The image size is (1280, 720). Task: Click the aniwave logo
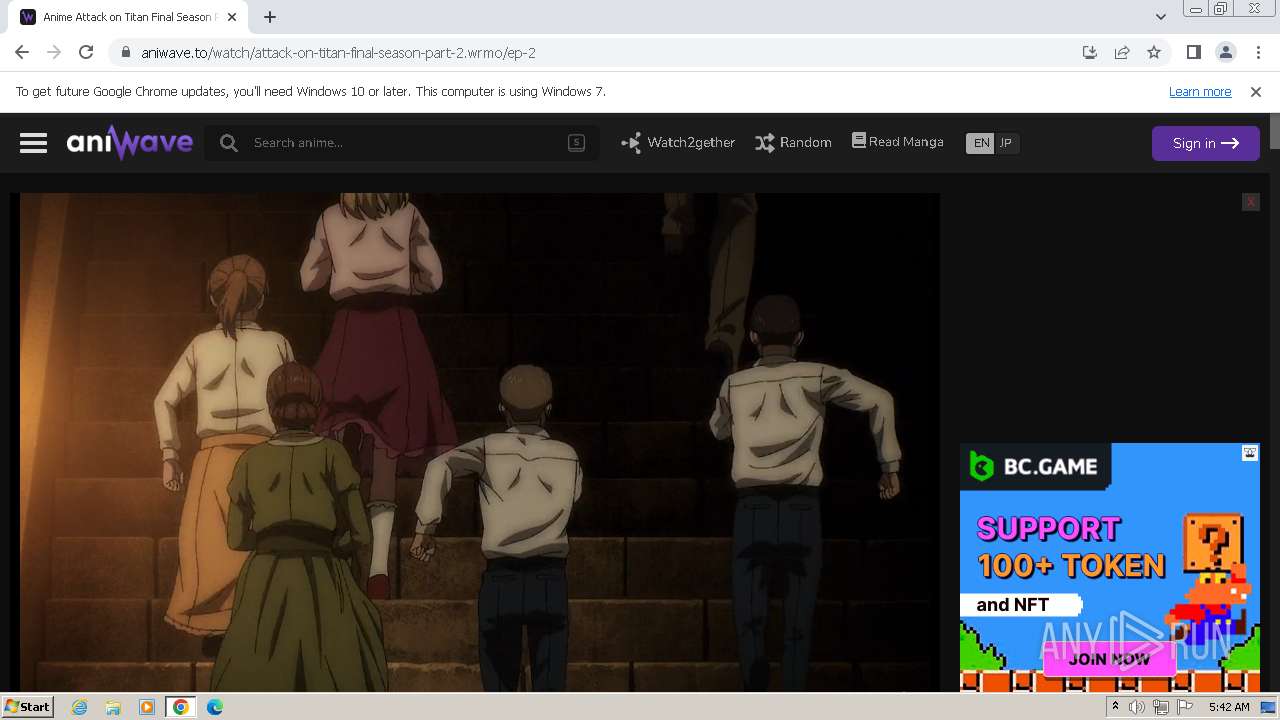[x=130, y=143]
